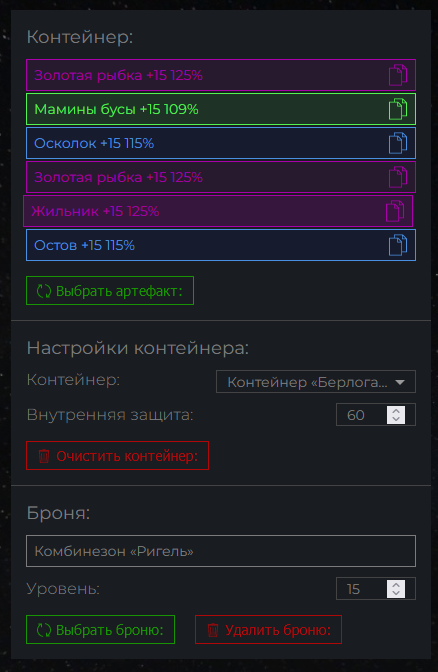
Task: Select the Осколок +15 115% row
Action: [x=221, y=143]
